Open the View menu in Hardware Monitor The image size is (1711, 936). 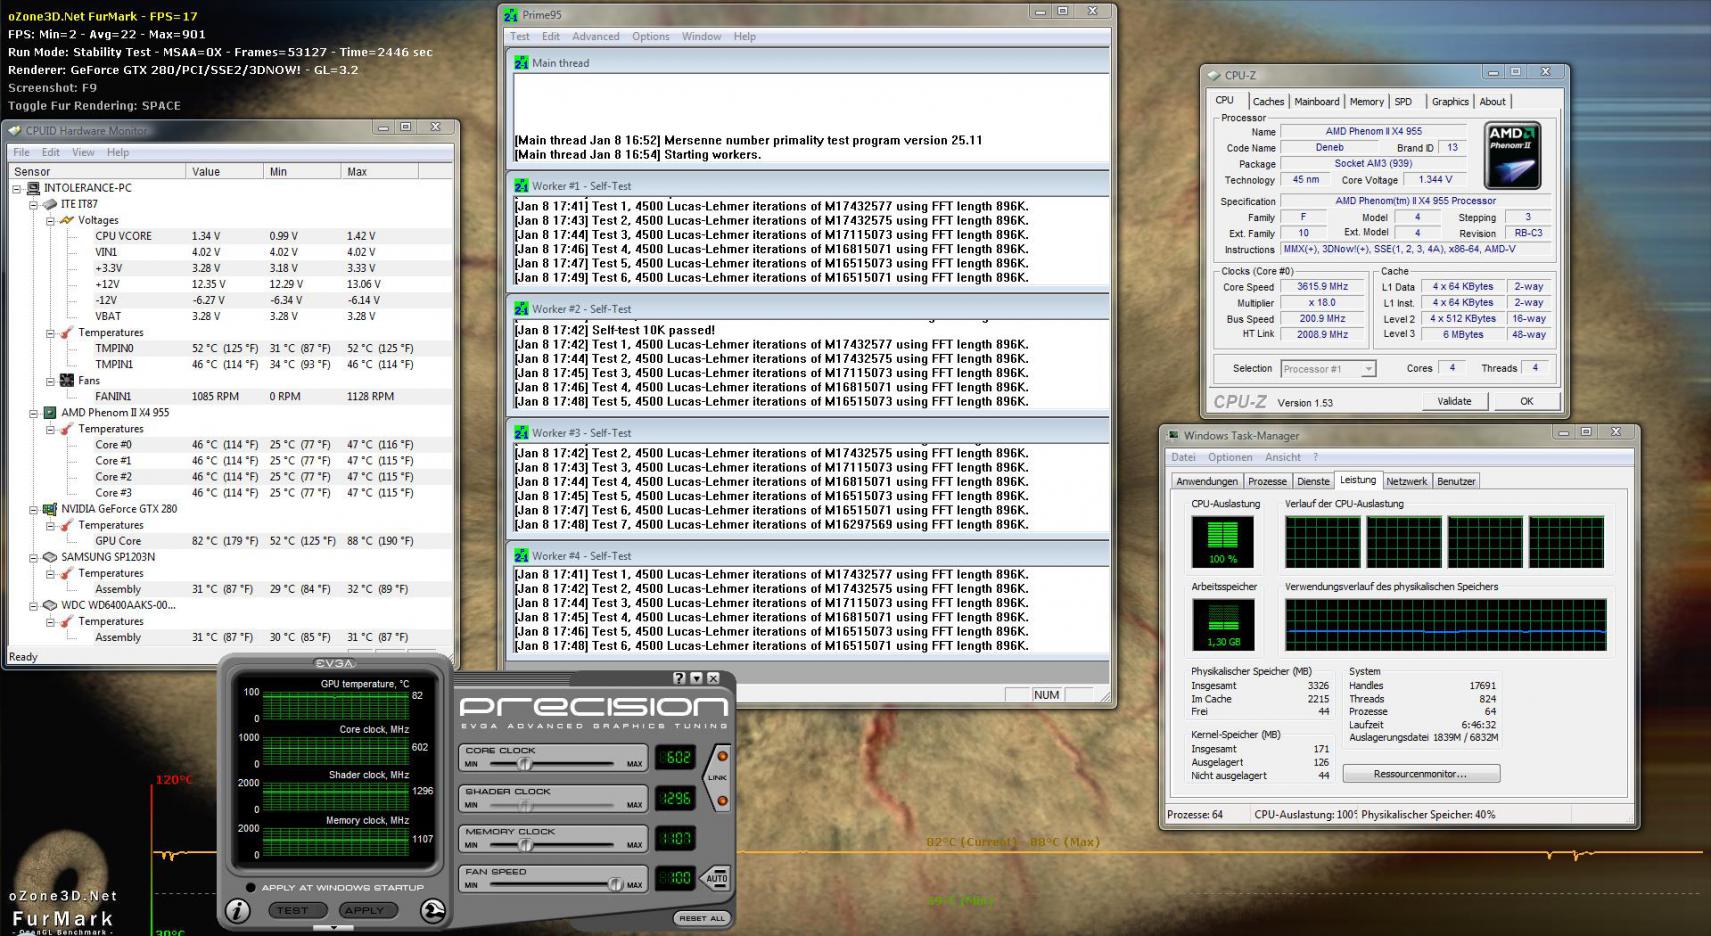83,152
